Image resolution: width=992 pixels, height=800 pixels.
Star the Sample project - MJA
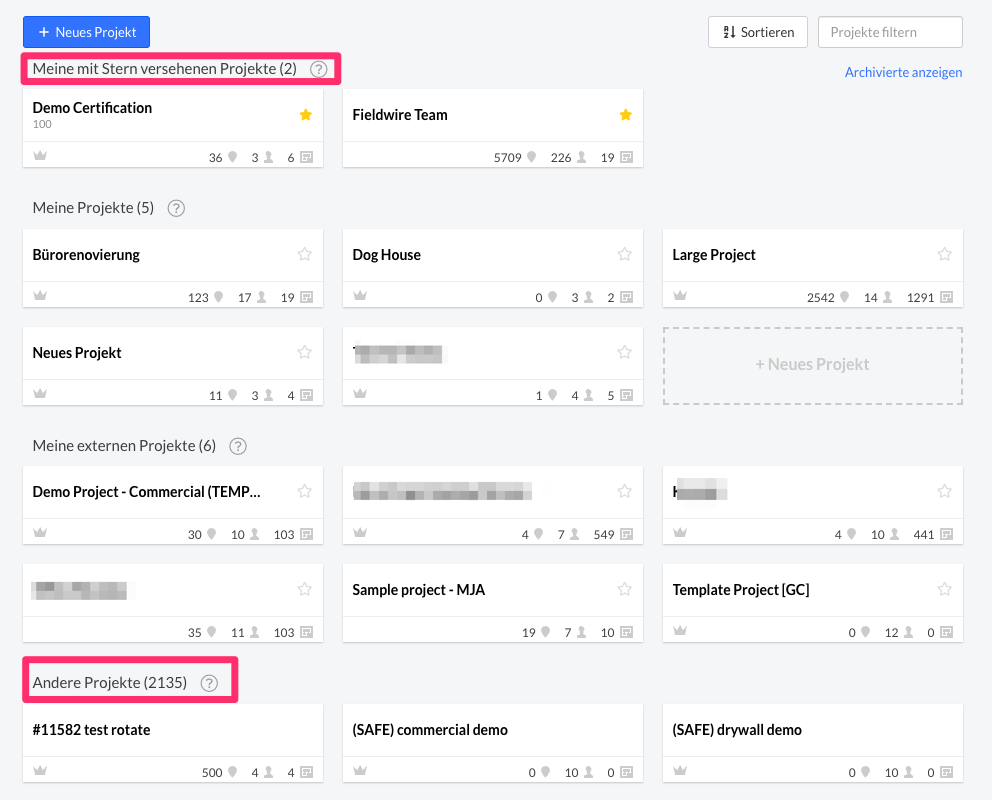[x=625, y=590]
